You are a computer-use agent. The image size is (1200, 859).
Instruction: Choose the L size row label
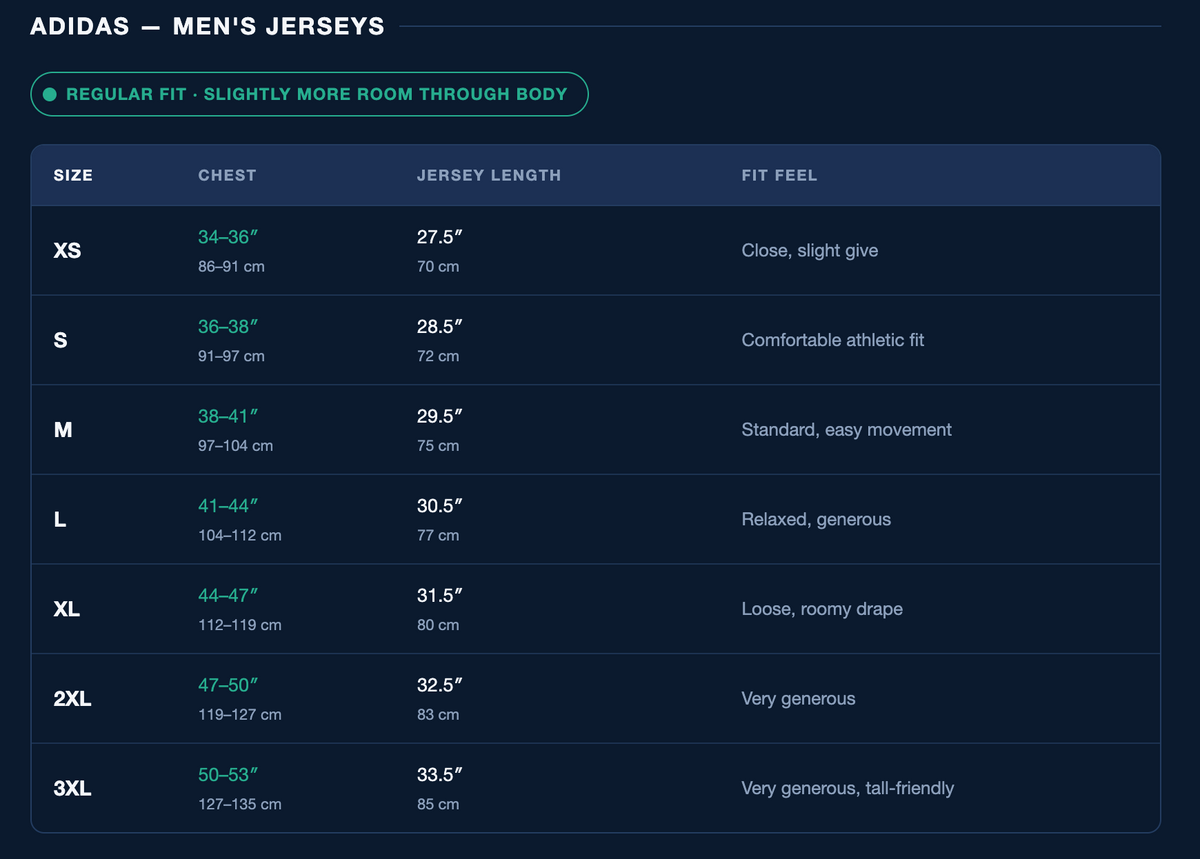(60, 519)
